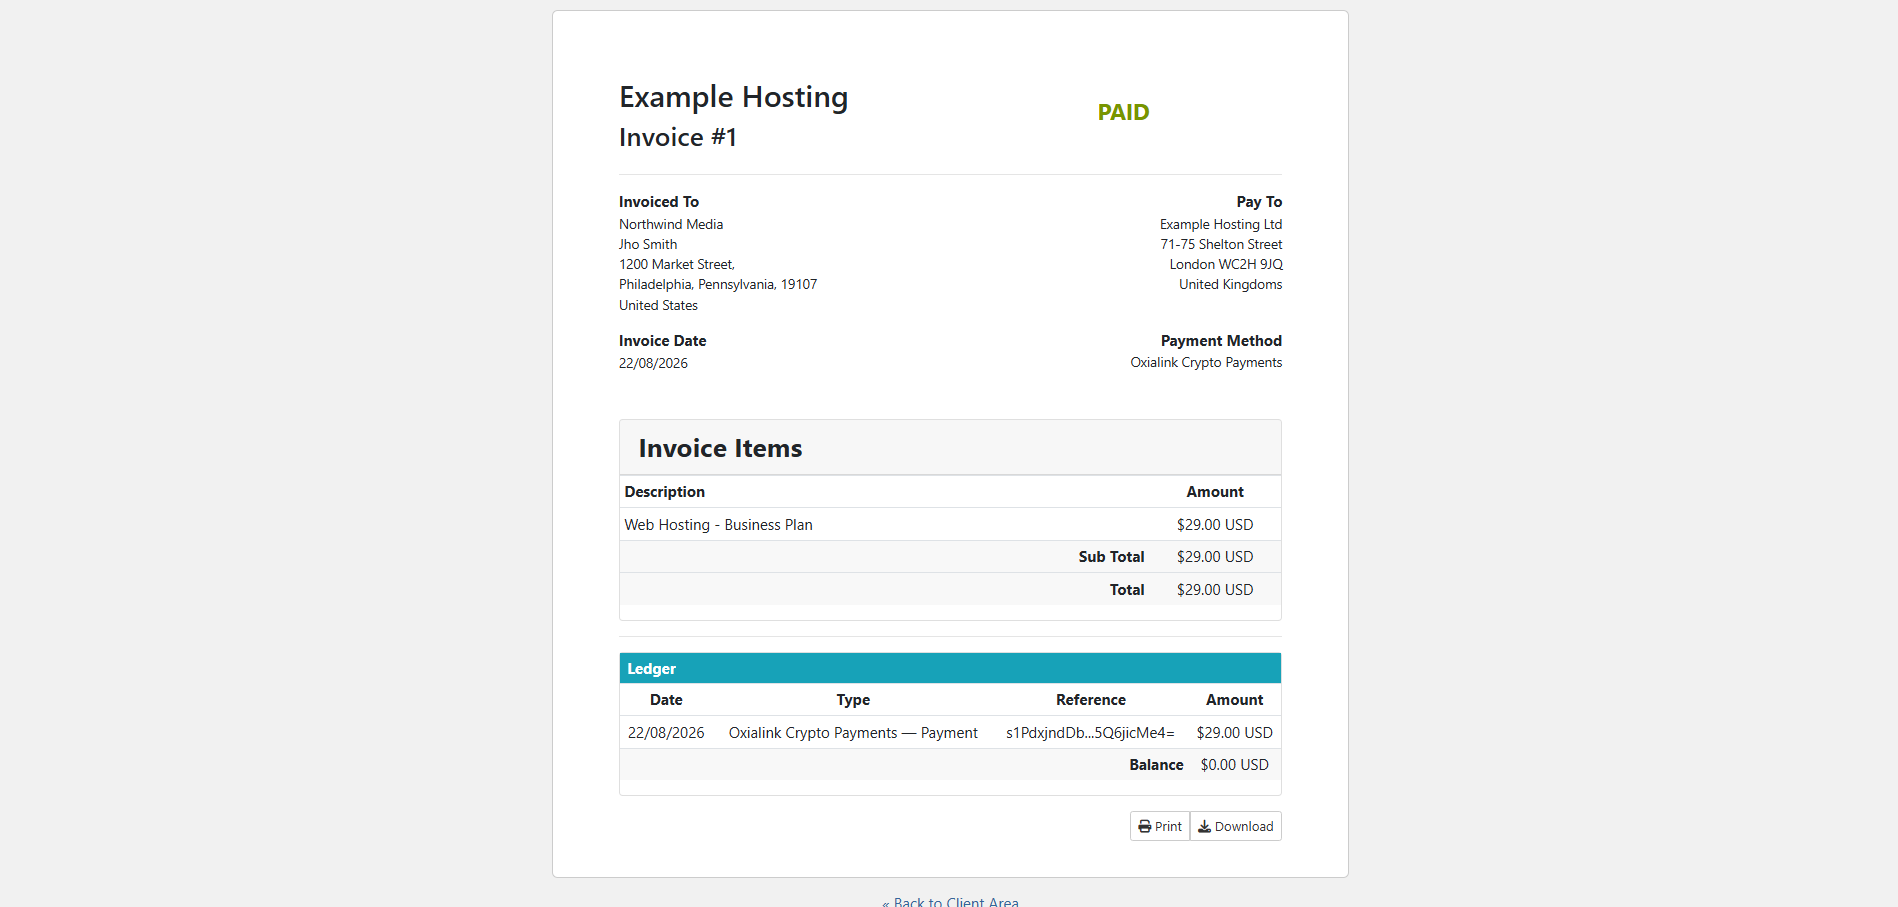Click the Payment Method label
Viewport: 1898px width, 907px height.
[x=1221, y=340]
